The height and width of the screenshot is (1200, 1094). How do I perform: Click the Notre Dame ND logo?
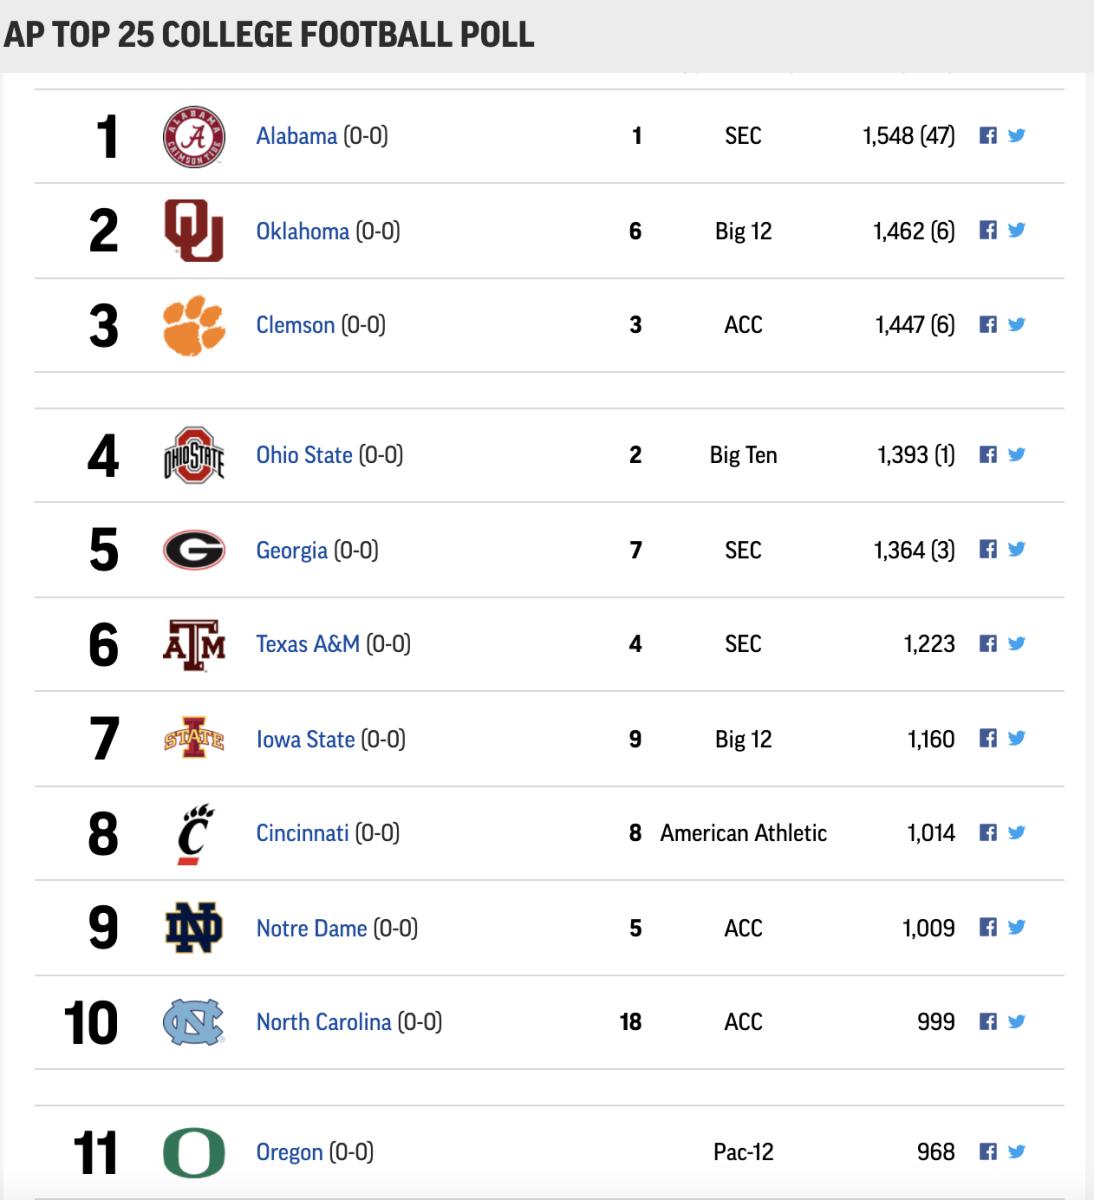coord(194,928)
